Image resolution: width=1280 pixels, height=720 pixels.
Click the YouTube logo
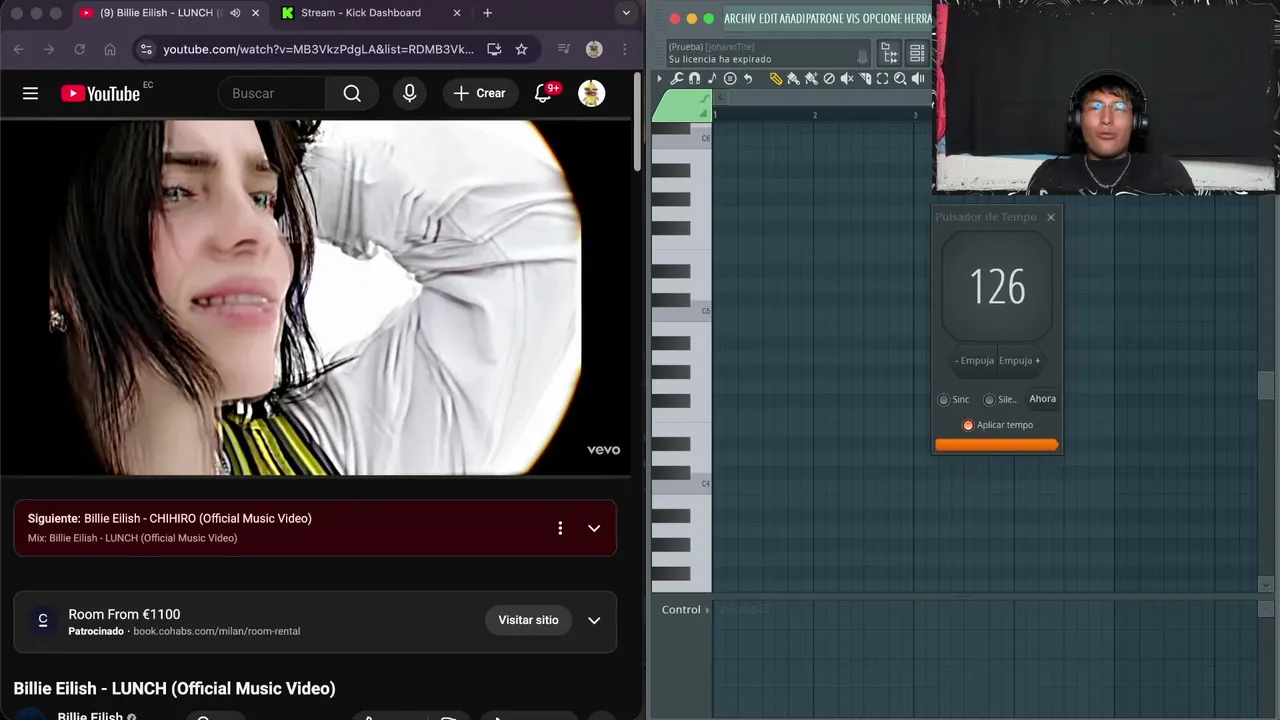(x=101, y=93)
